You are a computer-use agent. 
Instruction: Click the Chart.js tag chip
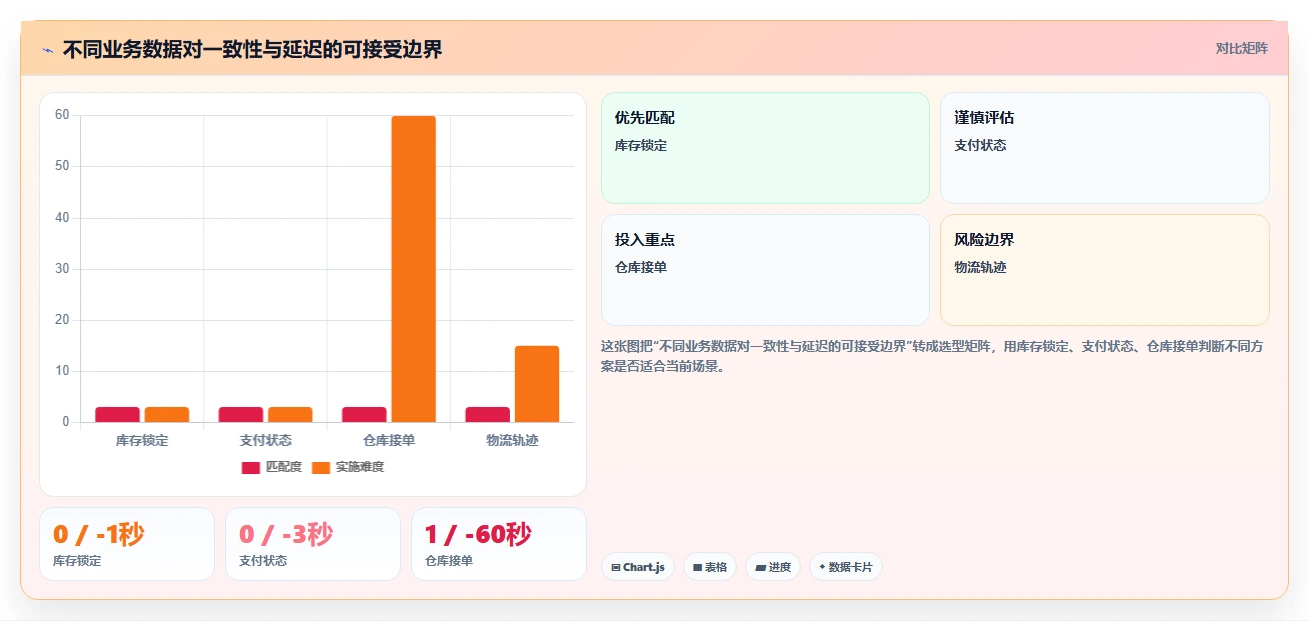click(638, 567)
